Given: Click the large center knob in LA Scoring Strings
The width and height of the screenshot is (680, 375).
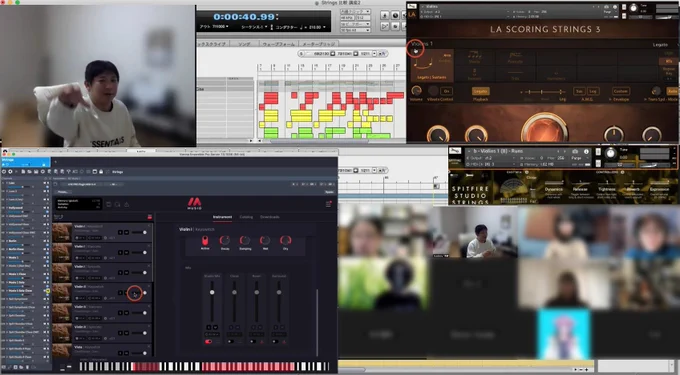Looking at the screenshot, I should click(x=544, y=128).
